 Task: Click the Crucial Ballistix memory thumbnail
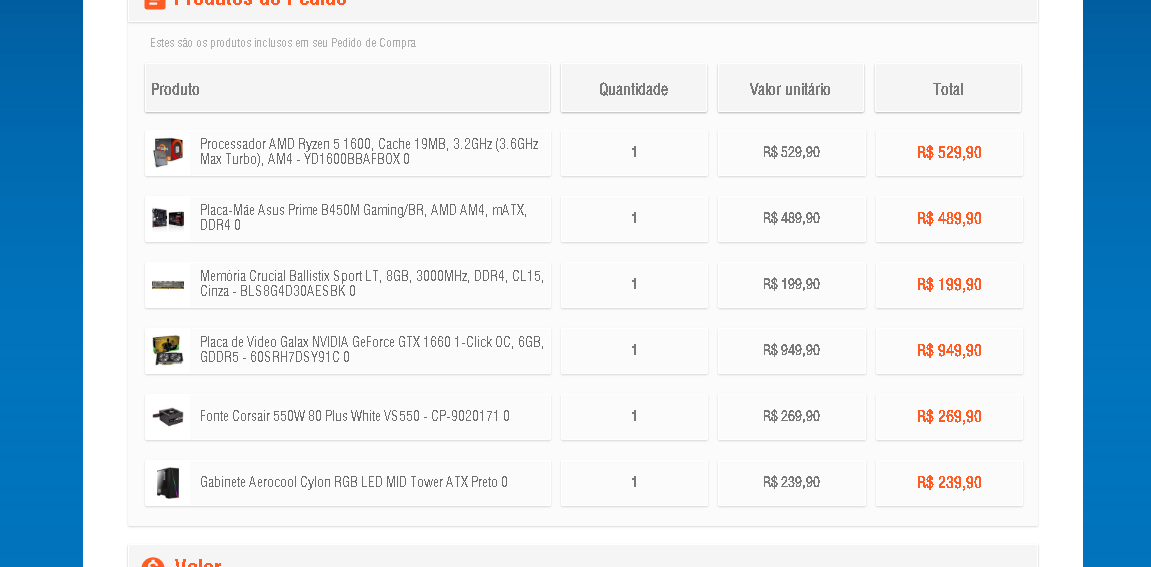tap(168, 284)
